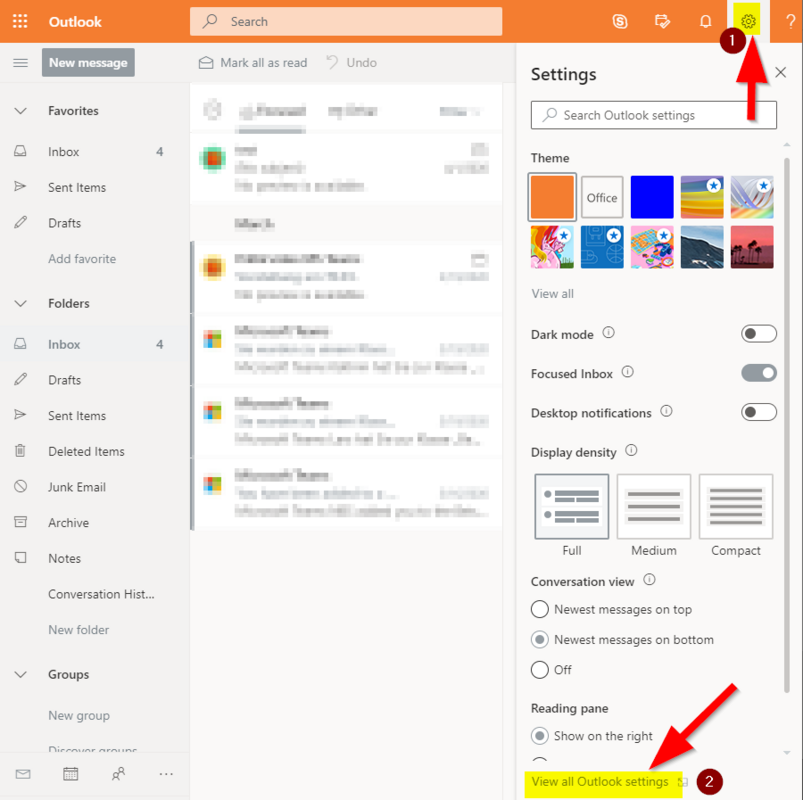The width and height of the screenshot is (803, 800).
Task: Click Dark mode info icon
Action: (608, 333)
